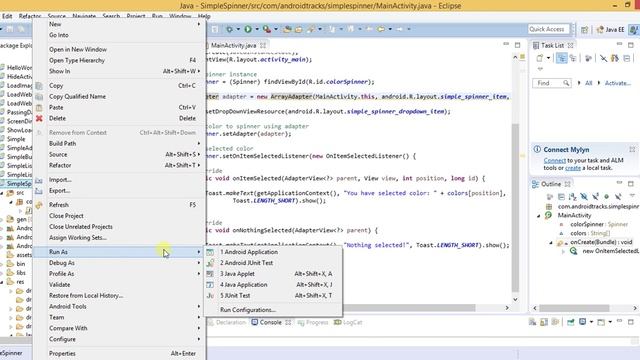Click the Refresh icon in context menu
Image resolution: width=640 pixels, height=360 pixels.
(39, 205)
